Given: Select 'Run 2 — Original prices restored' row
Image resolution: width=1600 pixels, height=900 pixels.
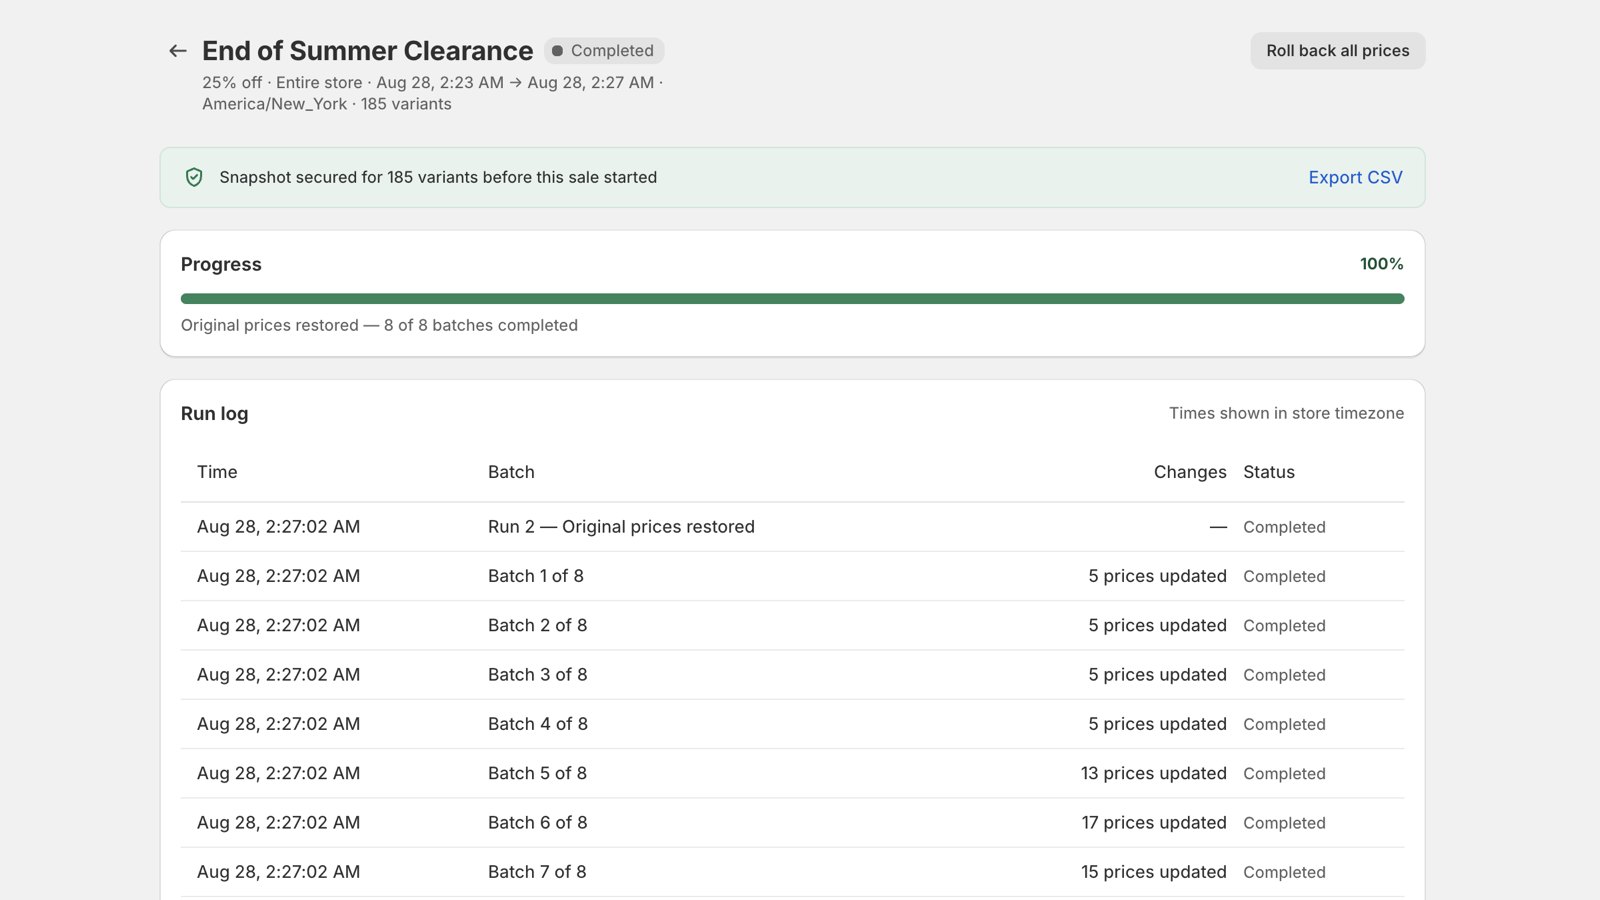Looking at the screenshot, I should [792, 527].
